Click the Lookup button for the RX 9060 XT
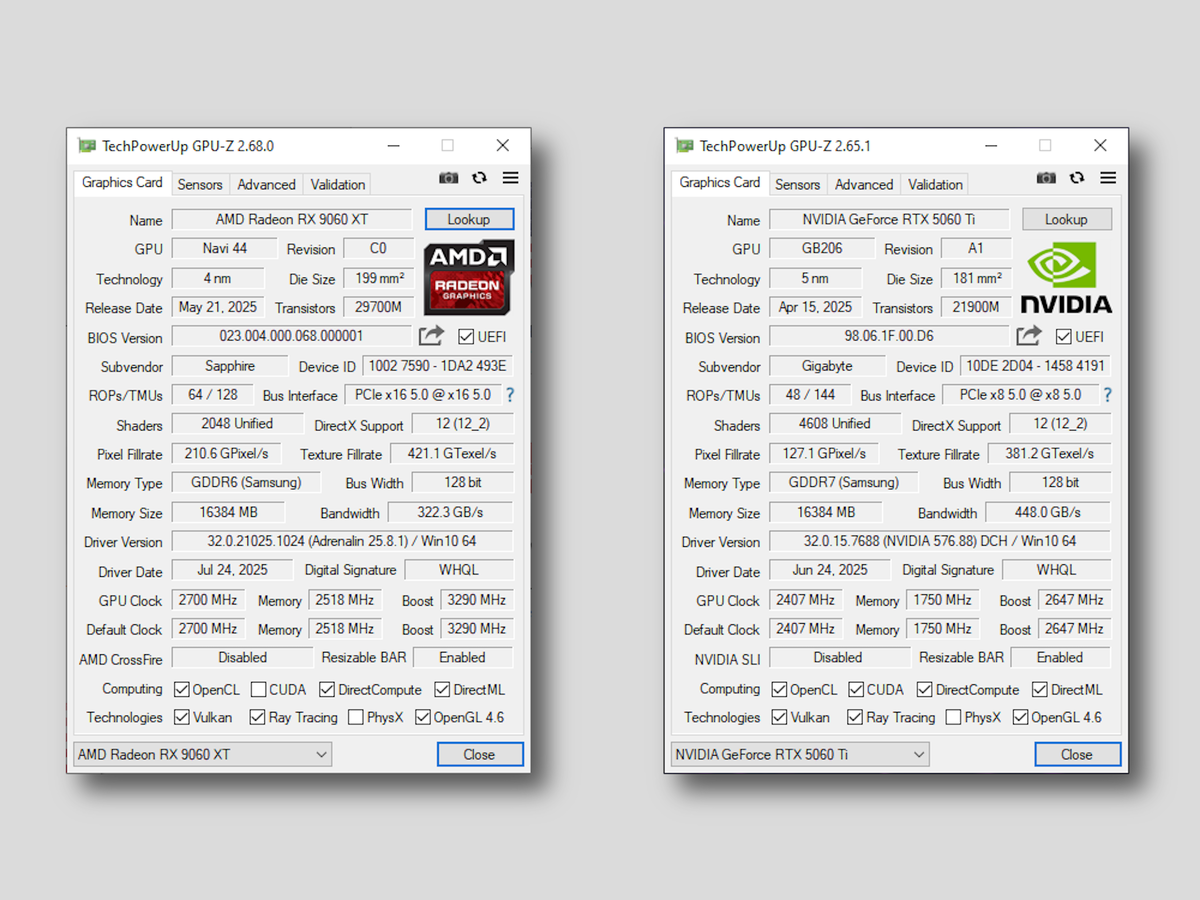The image size is (1200, 900). point(469,220)
